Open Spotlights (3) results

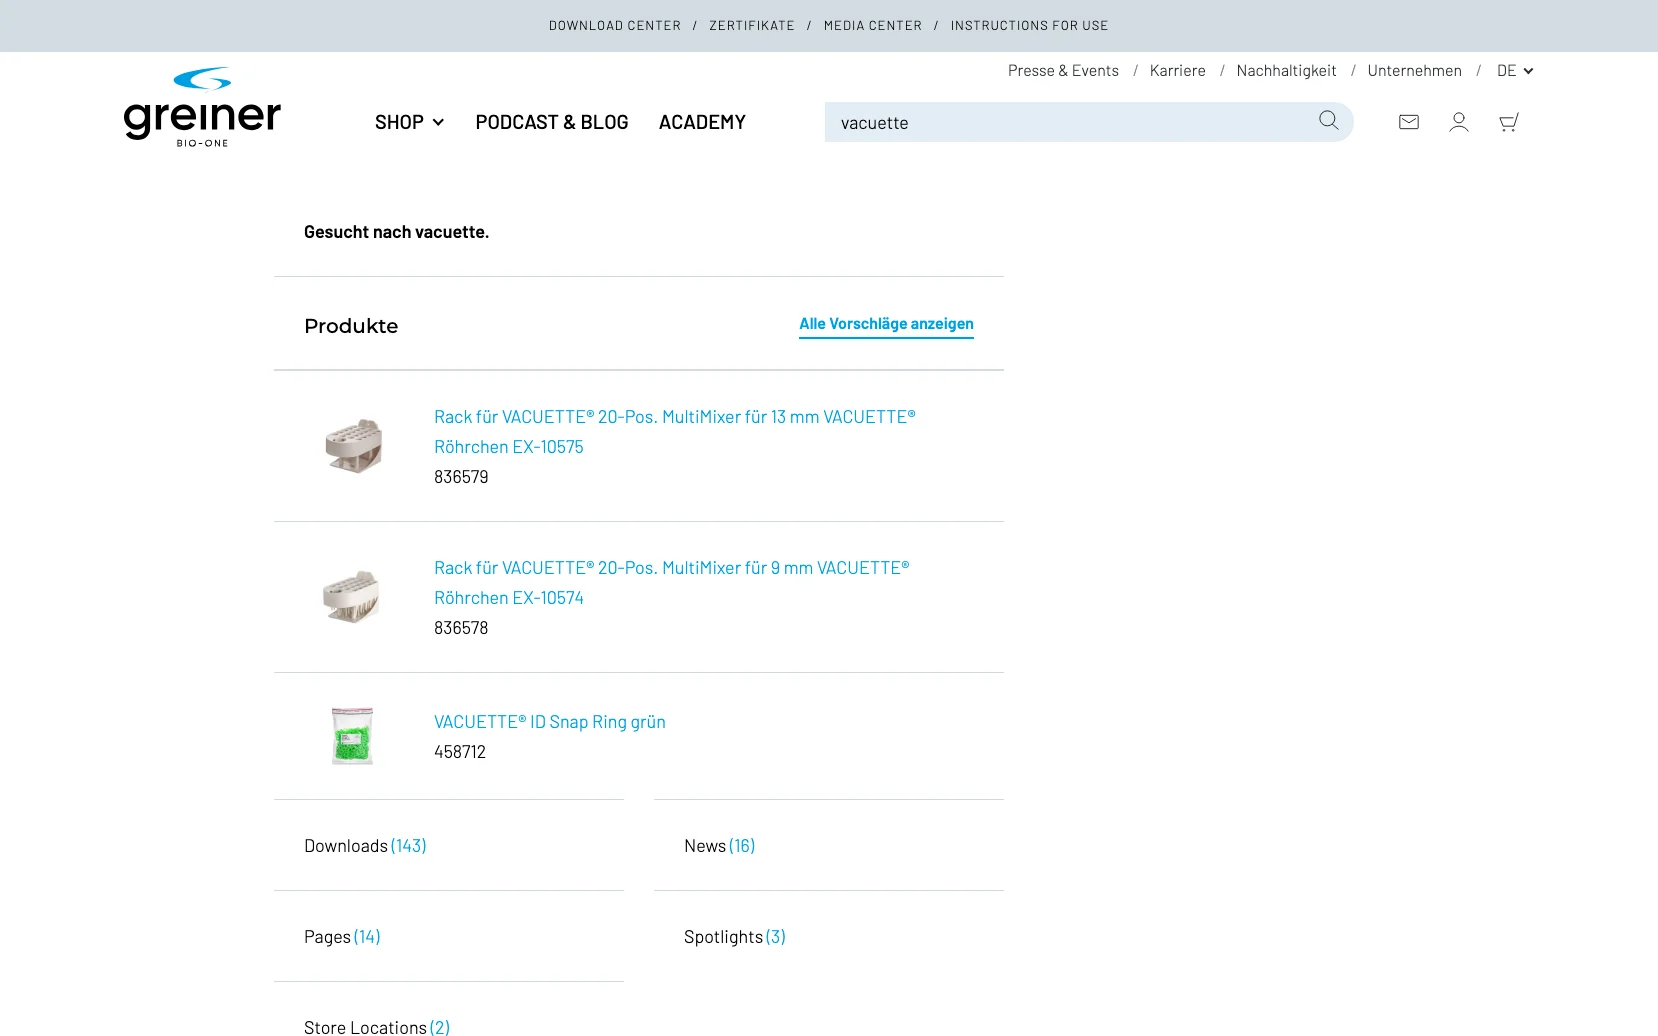(735, 937)
